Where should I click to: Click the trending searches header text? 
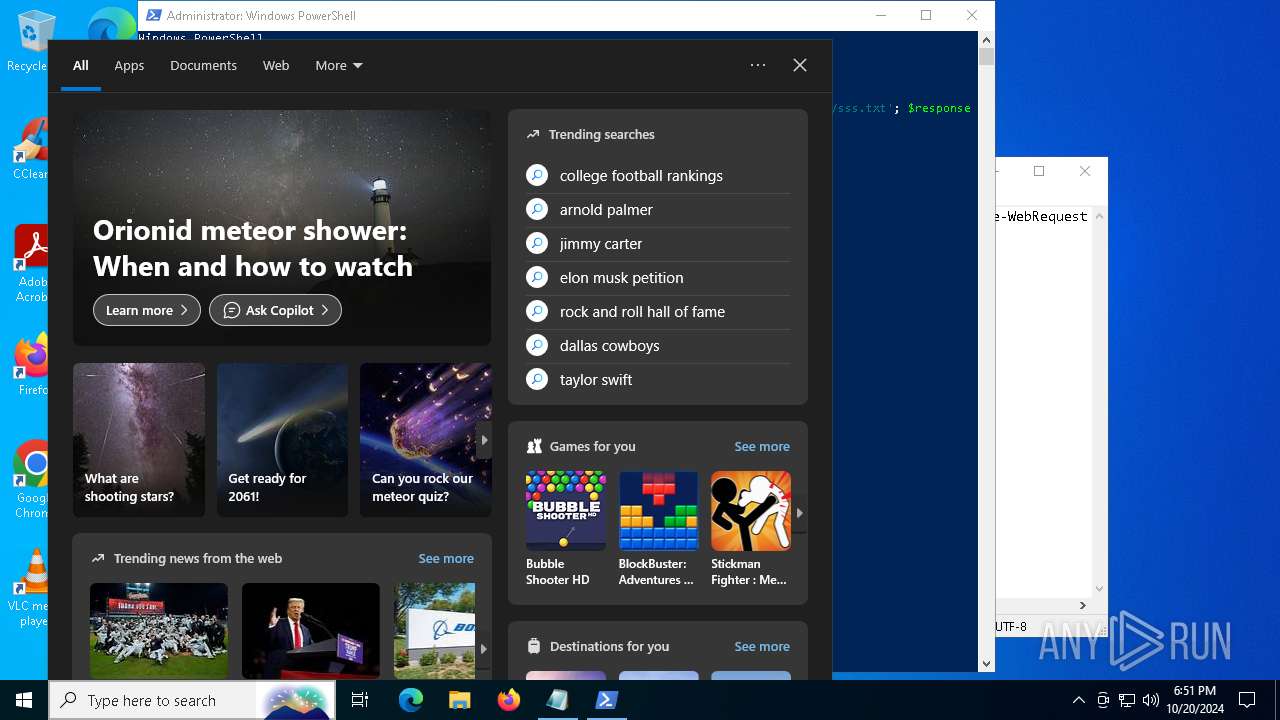pyautogui.click(x=602, y=135)
